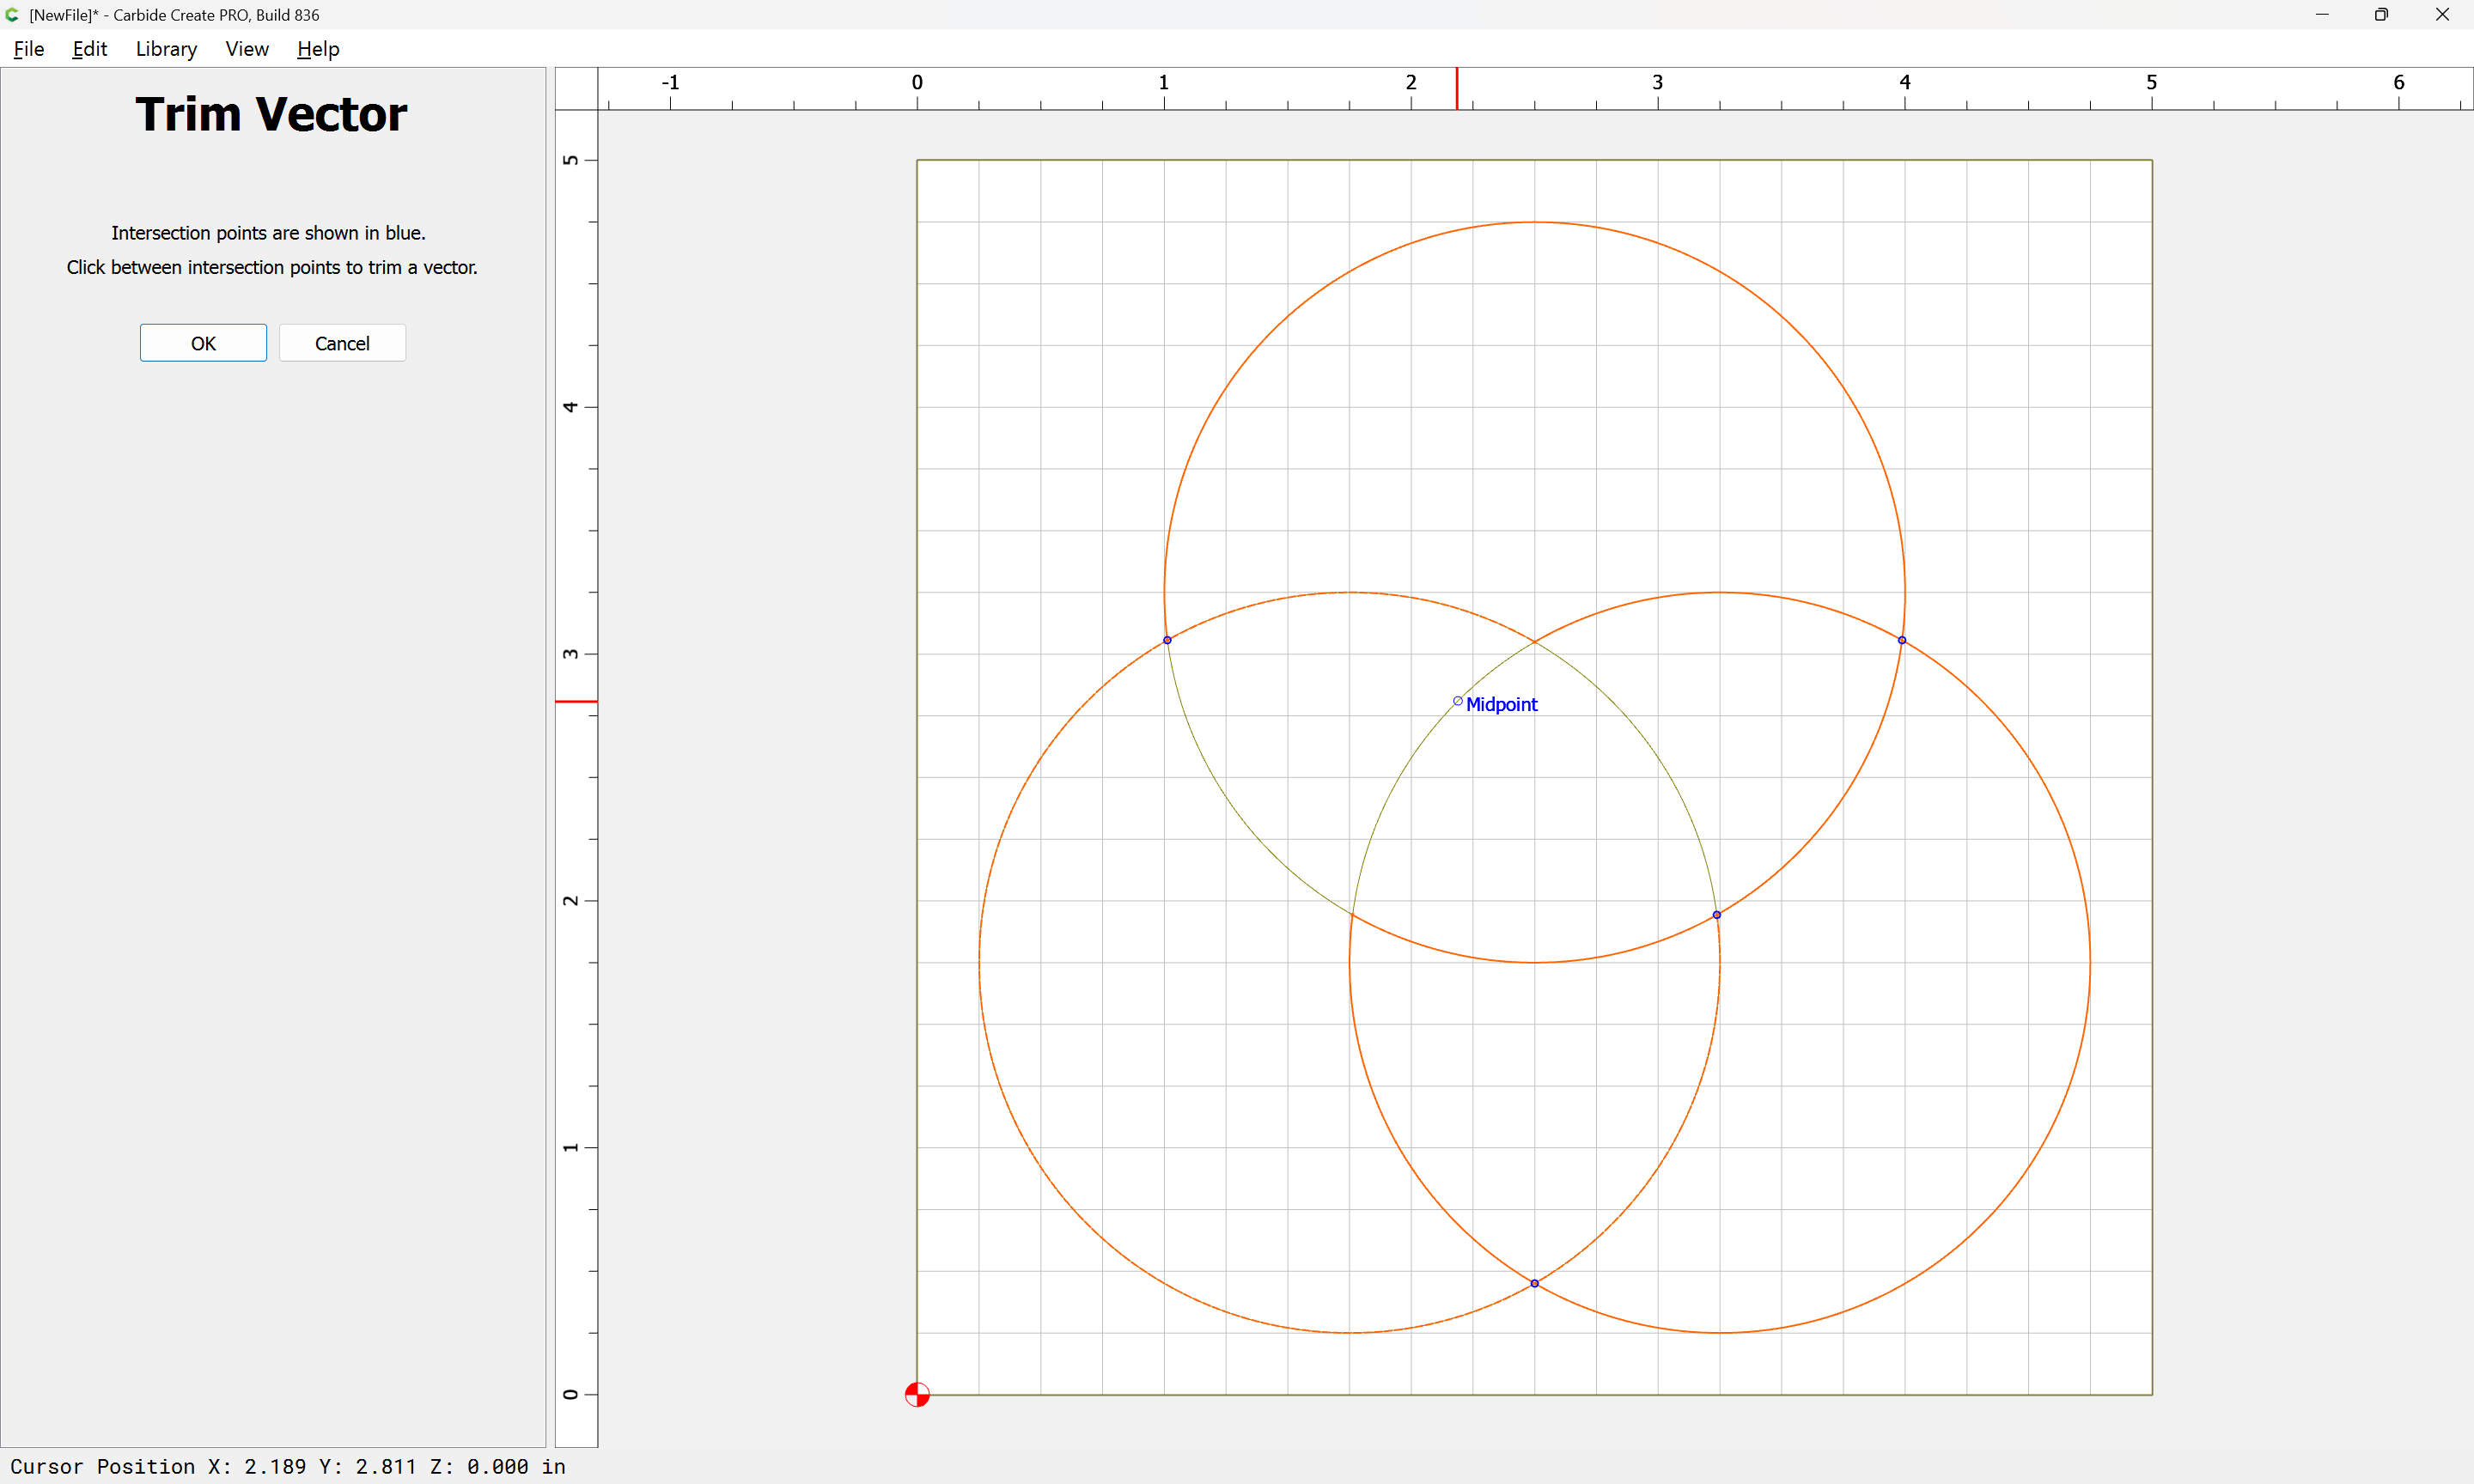Click the red cursor marker on vertical ruler
This screenshot has height=1484, width=2474.
pyautogui.click(x=576, y=702)
